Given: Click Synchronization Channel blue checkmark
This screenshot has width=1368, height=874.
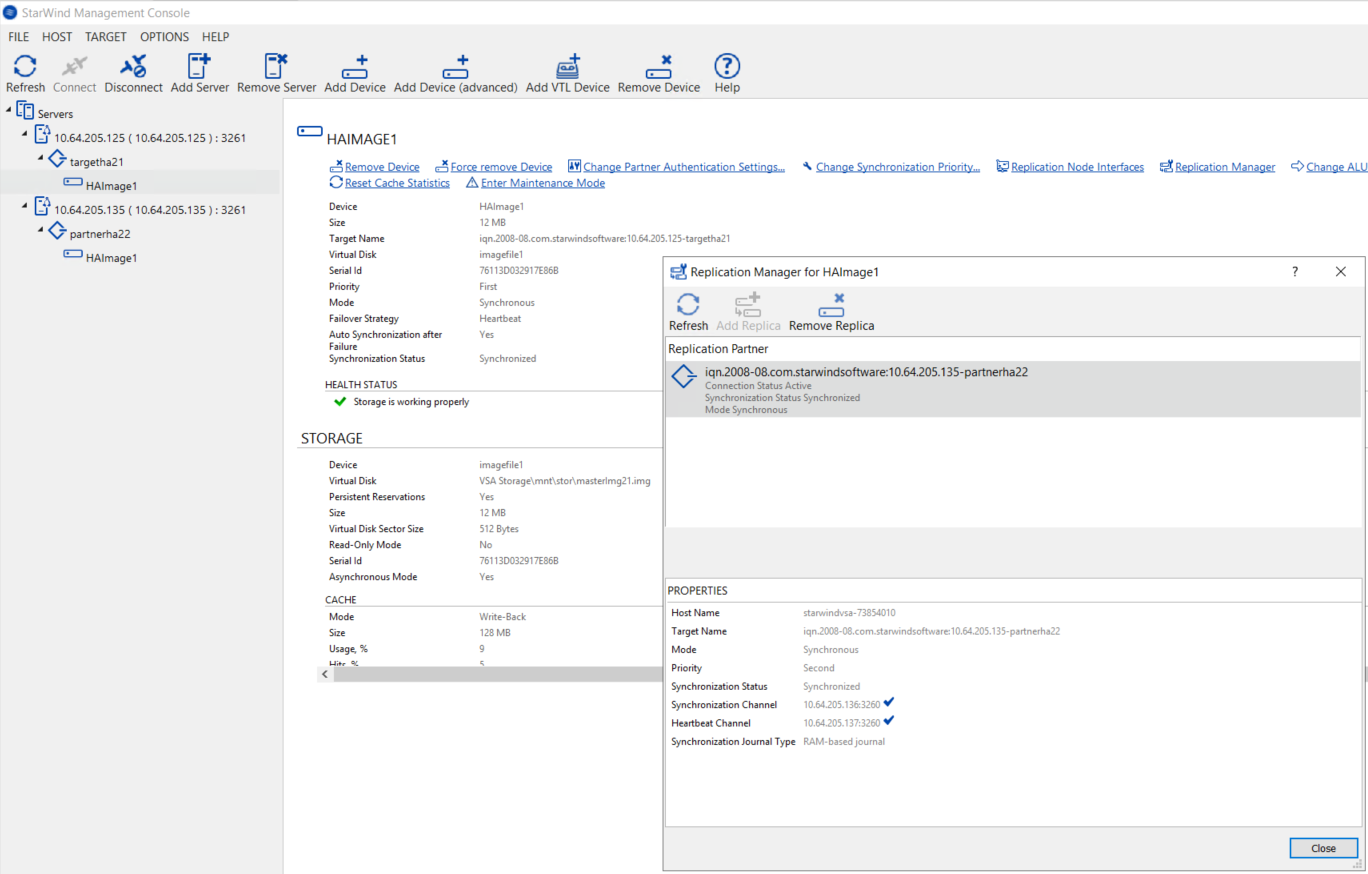Looking at the screenshot, I should (x=888, y=702).
